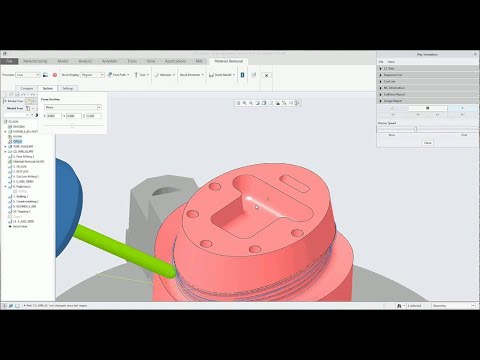
Task: Expand the Tool List section
Action: 428,81
